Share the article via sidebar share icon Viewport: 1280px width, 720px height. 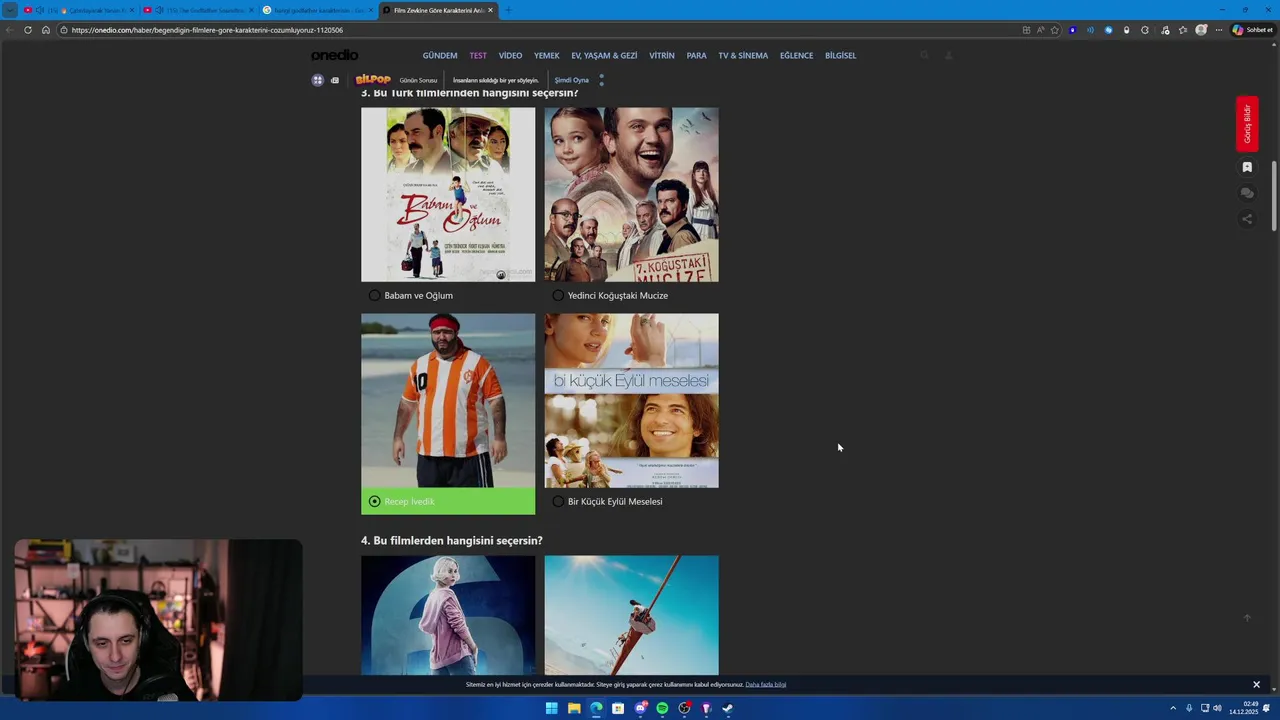tap(1247, 219)
